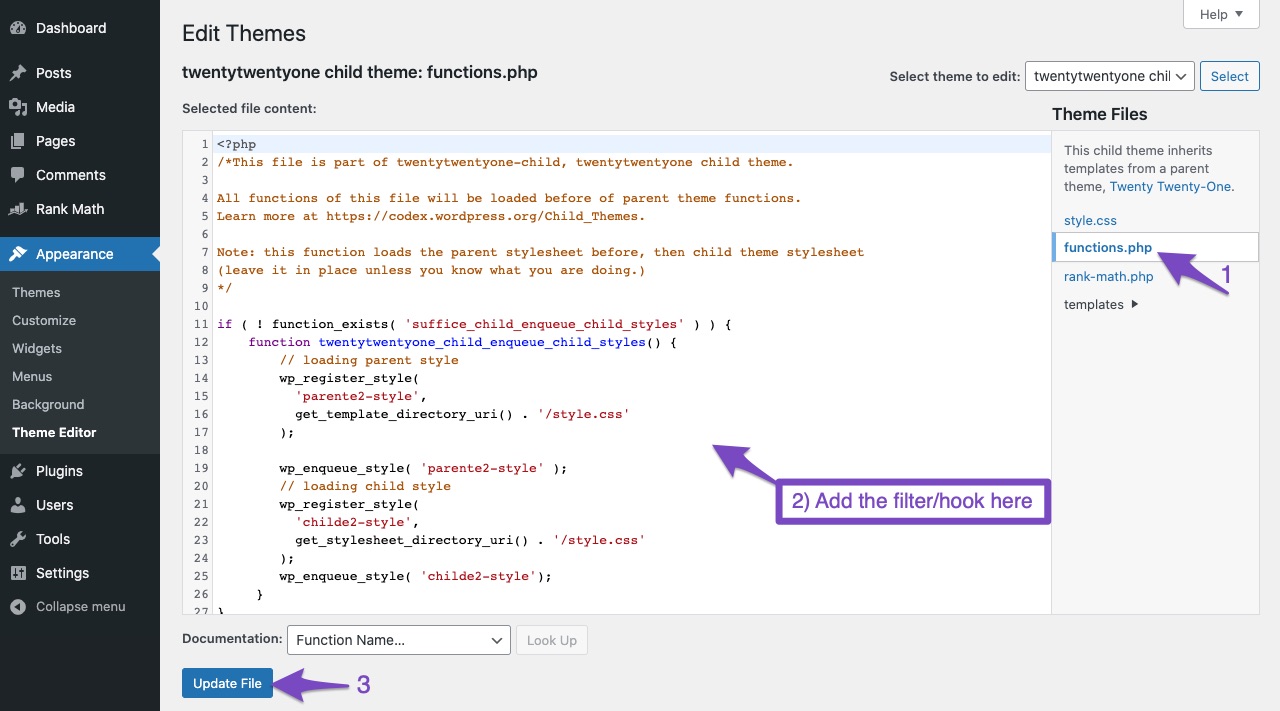This screenshot has width=1280, height=711.
Task: Click the Edit Themes page heading
Action: [x=244, y=33]
